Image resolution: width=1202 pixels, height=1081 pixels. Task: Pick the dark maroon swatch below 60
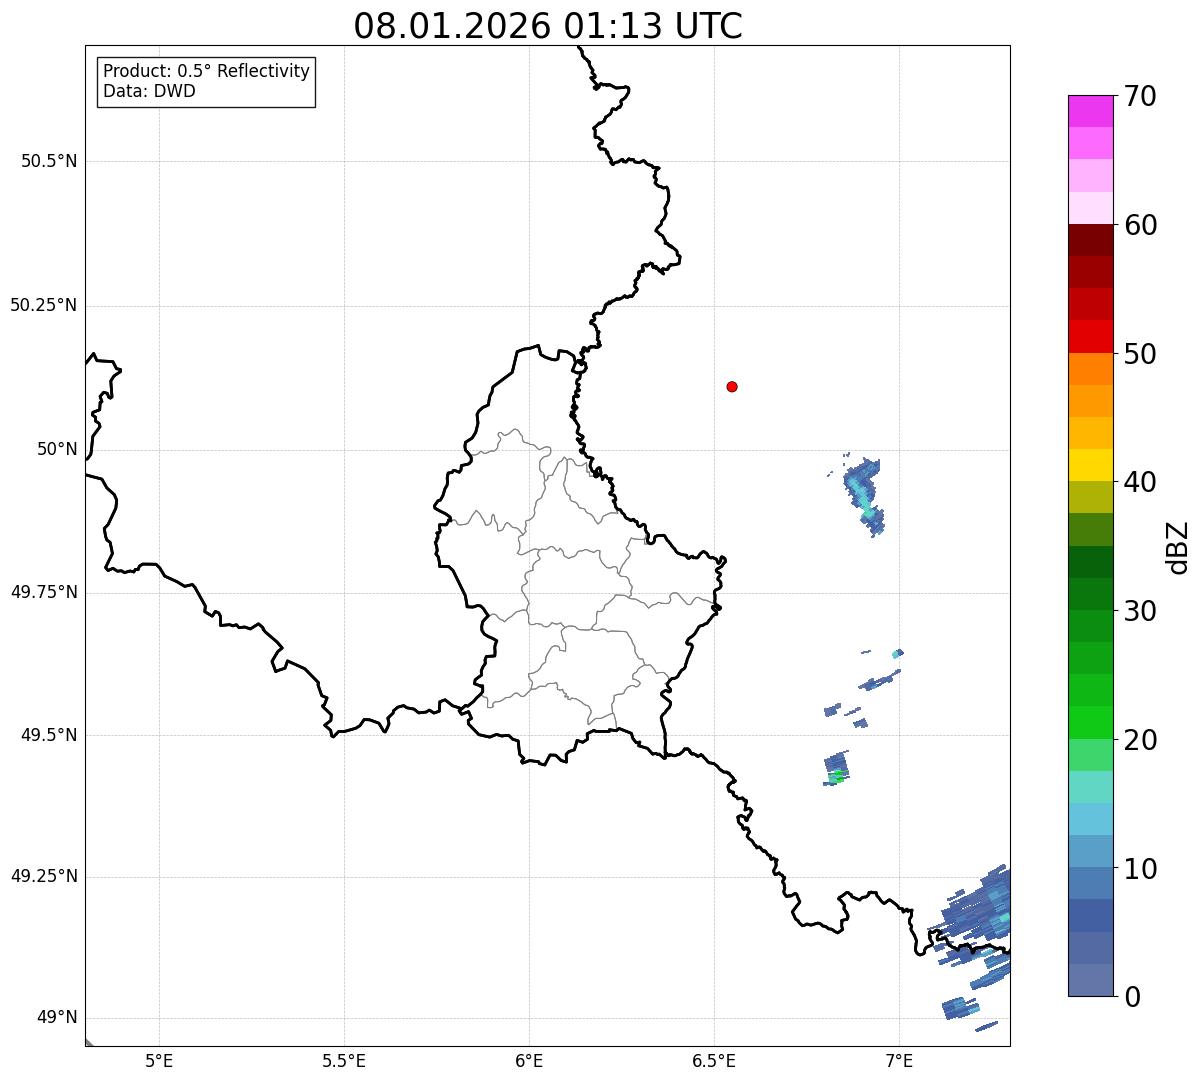click(1090, 240)
